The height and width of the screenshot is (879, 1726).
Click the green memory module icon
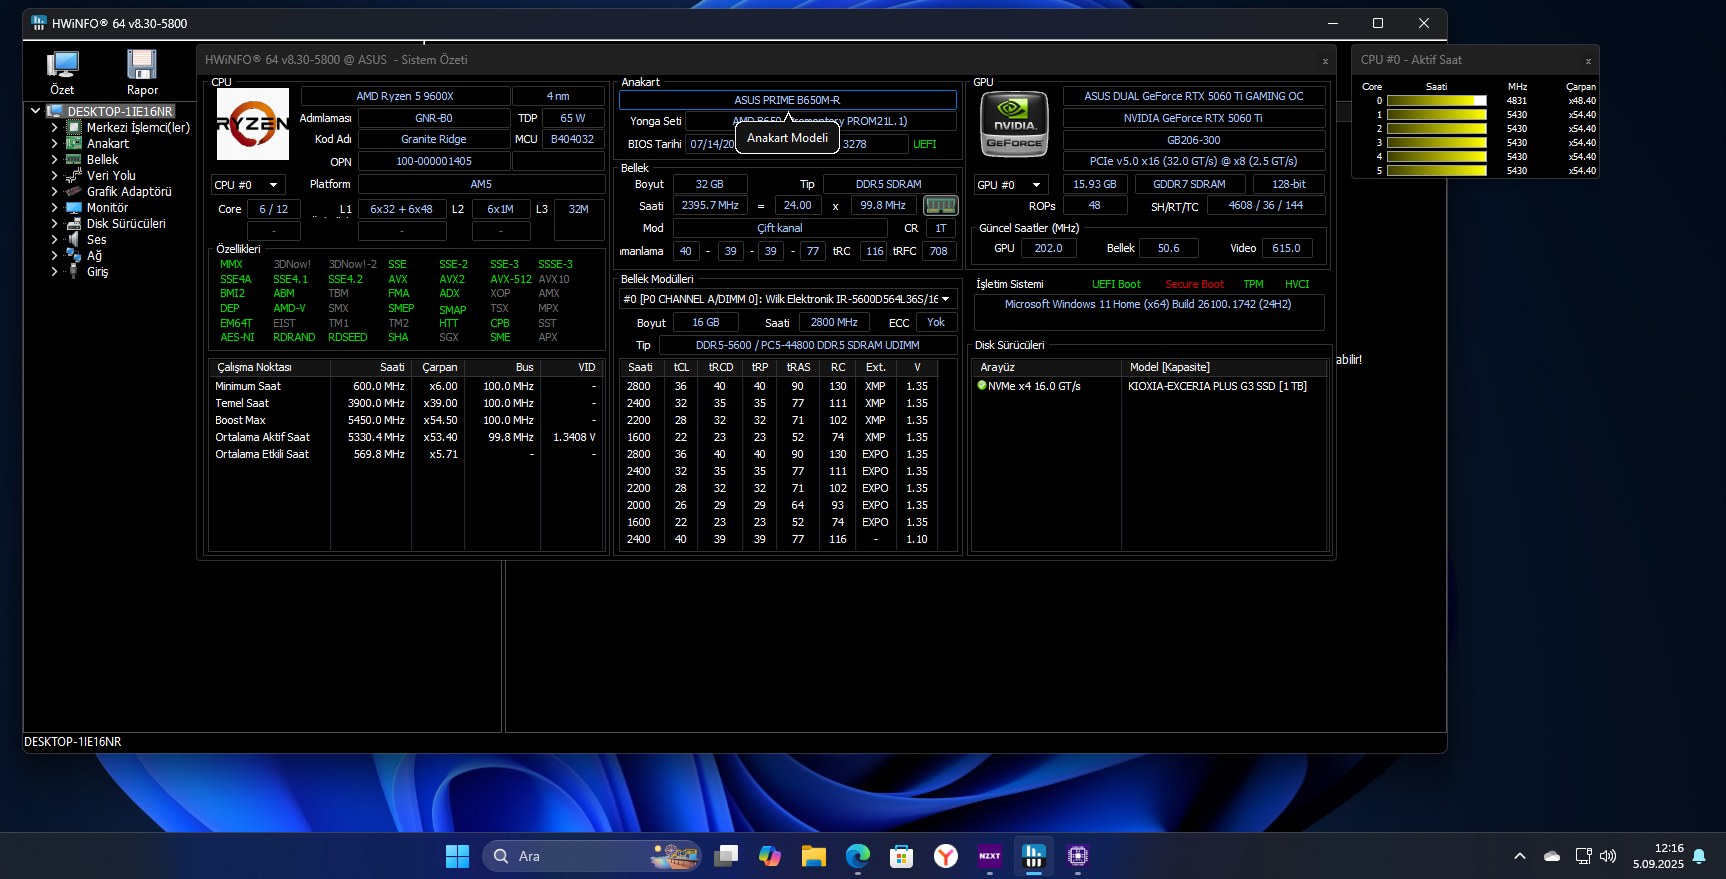(x=940, y=206)
